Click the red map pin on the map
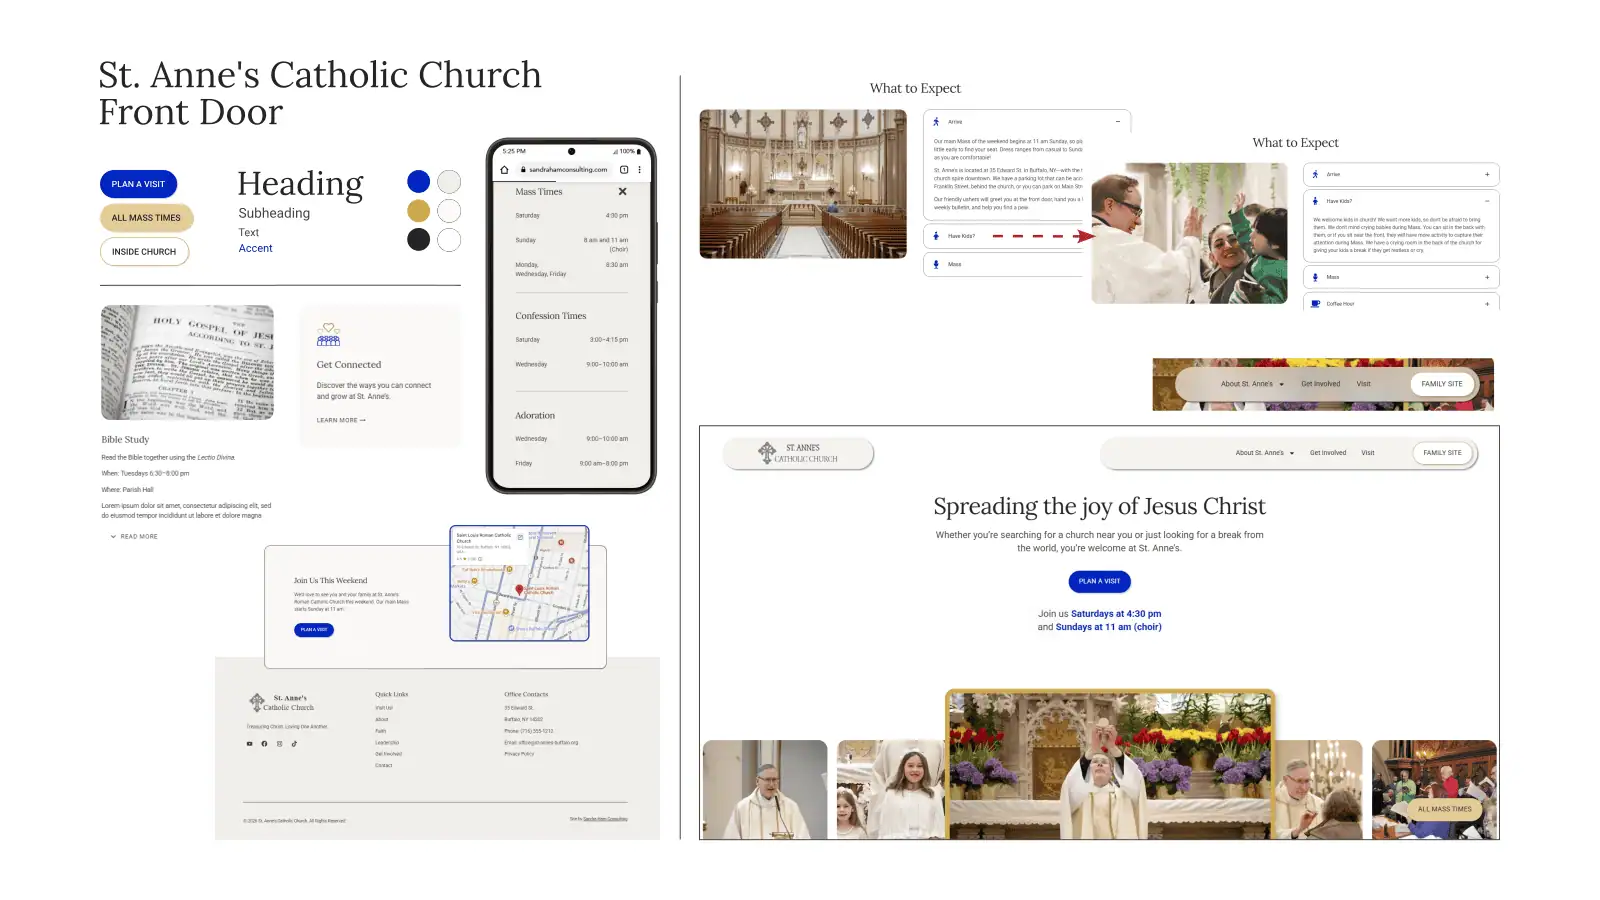1600x900 pixels. point(519,589)
